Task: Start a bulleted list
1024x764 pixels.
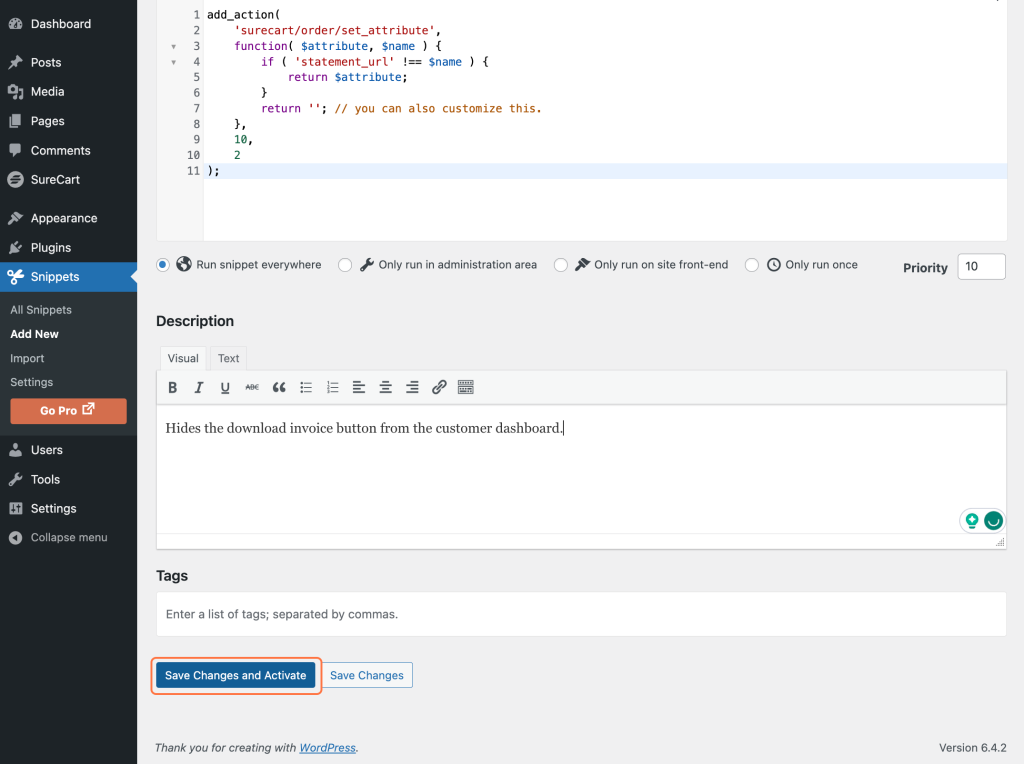Action: pyautogui.click(x=306, y=388)
